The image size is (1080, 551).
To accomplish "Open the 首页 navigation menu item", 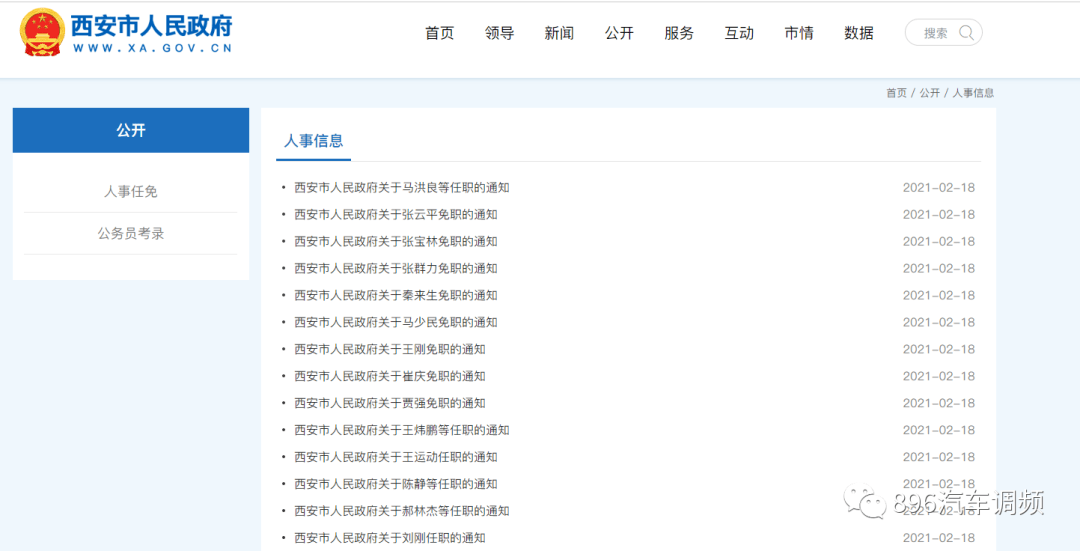I will pyautogui.click(x=439, y=33).
